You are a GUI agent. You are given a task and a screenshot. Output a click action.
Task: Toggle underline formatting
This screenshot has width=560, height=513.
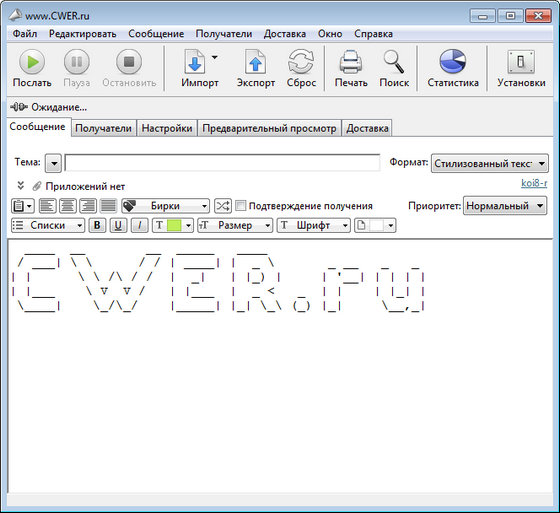tap(118, 225)
